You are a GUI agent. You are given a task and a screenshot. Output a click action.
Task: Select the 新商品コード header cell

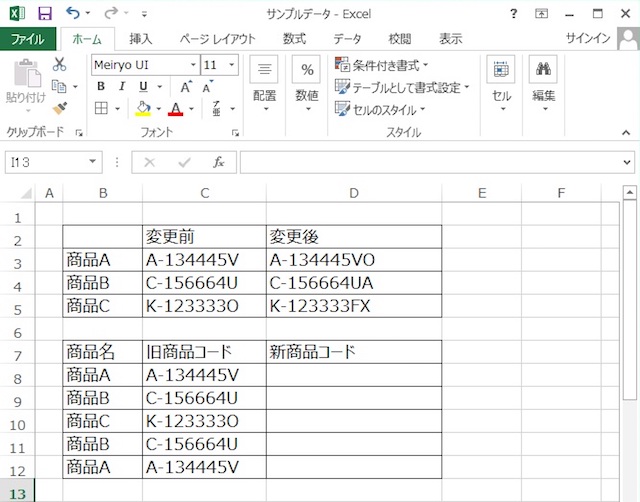[x=354, y=352]
